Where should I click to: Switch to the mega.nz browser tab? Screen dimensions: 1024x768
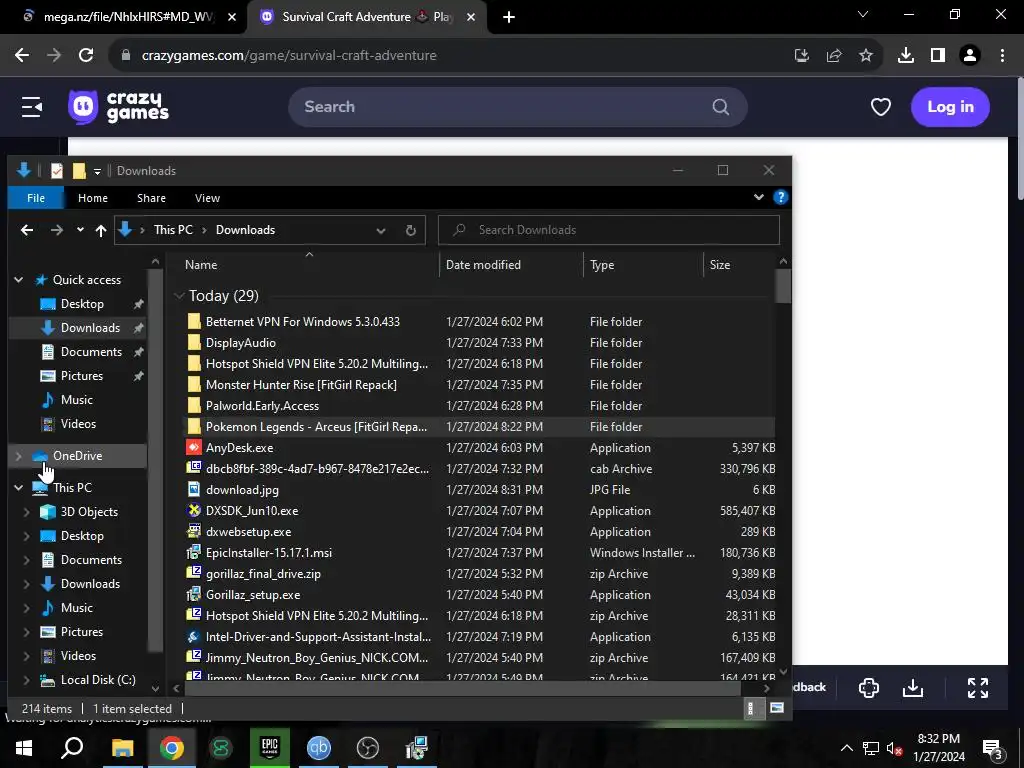pyautogui.click(x=128, y=17)
